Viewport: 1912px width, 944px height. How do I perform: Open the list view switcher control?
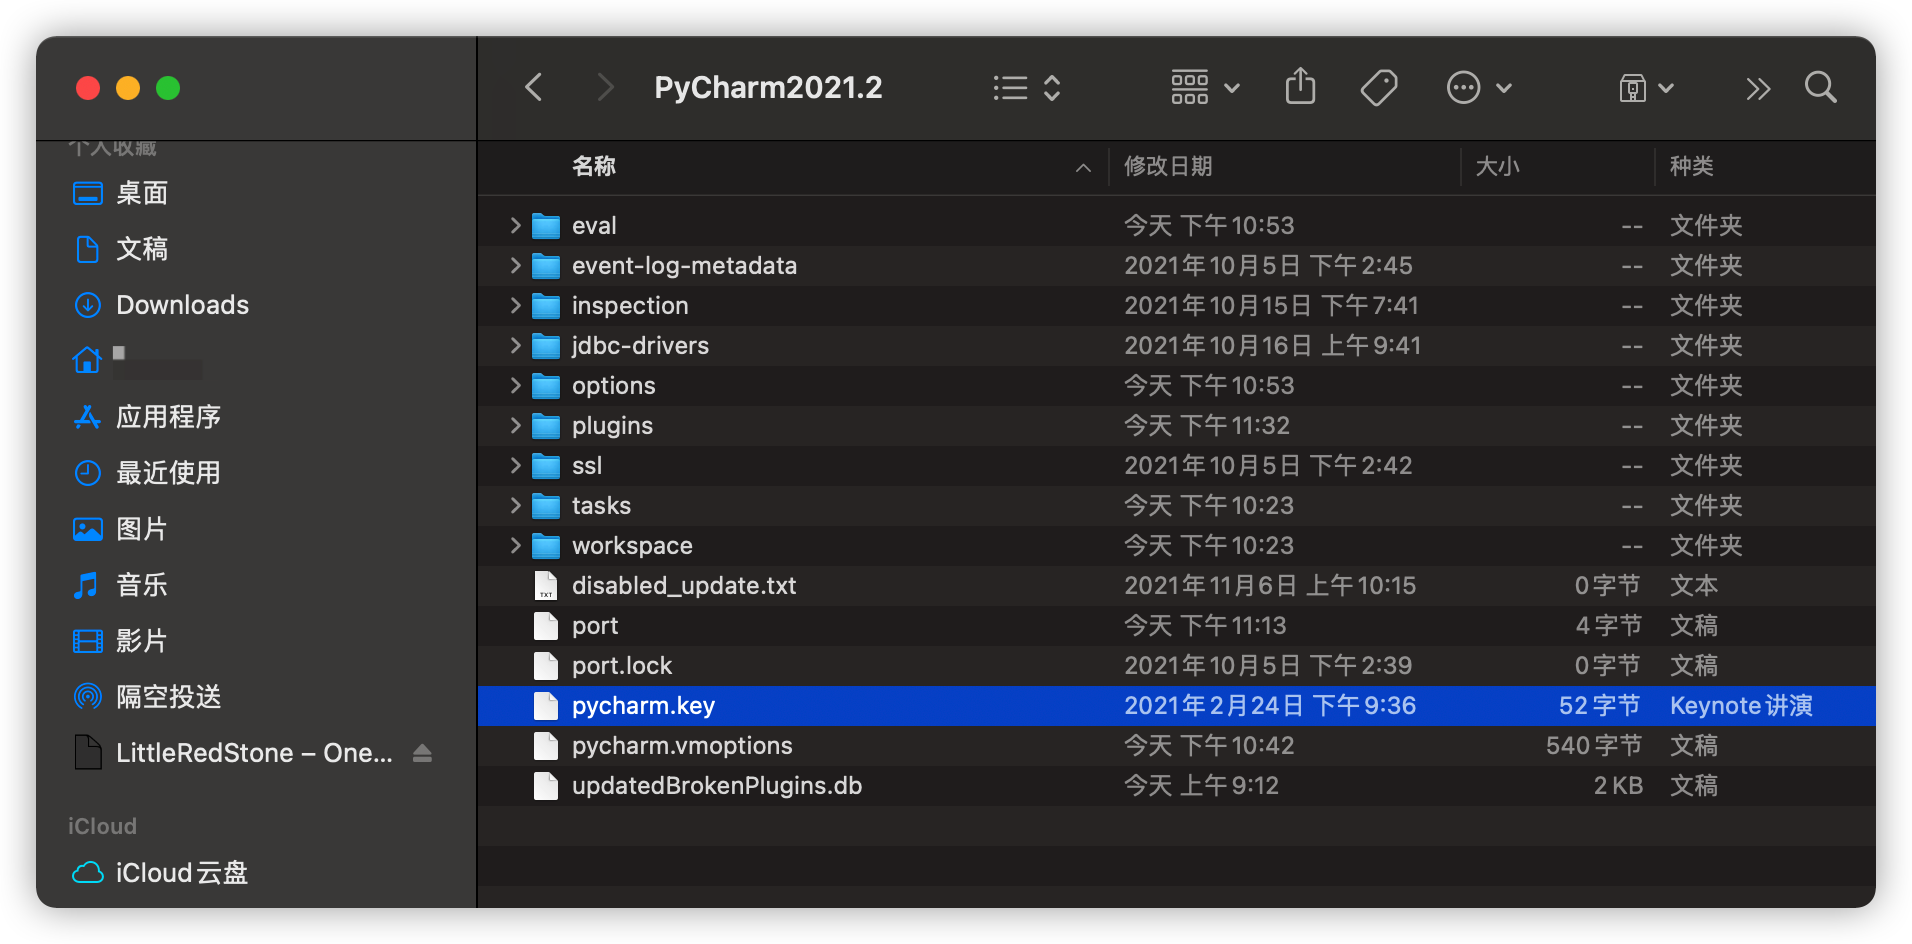click(x=1026, y=88)
